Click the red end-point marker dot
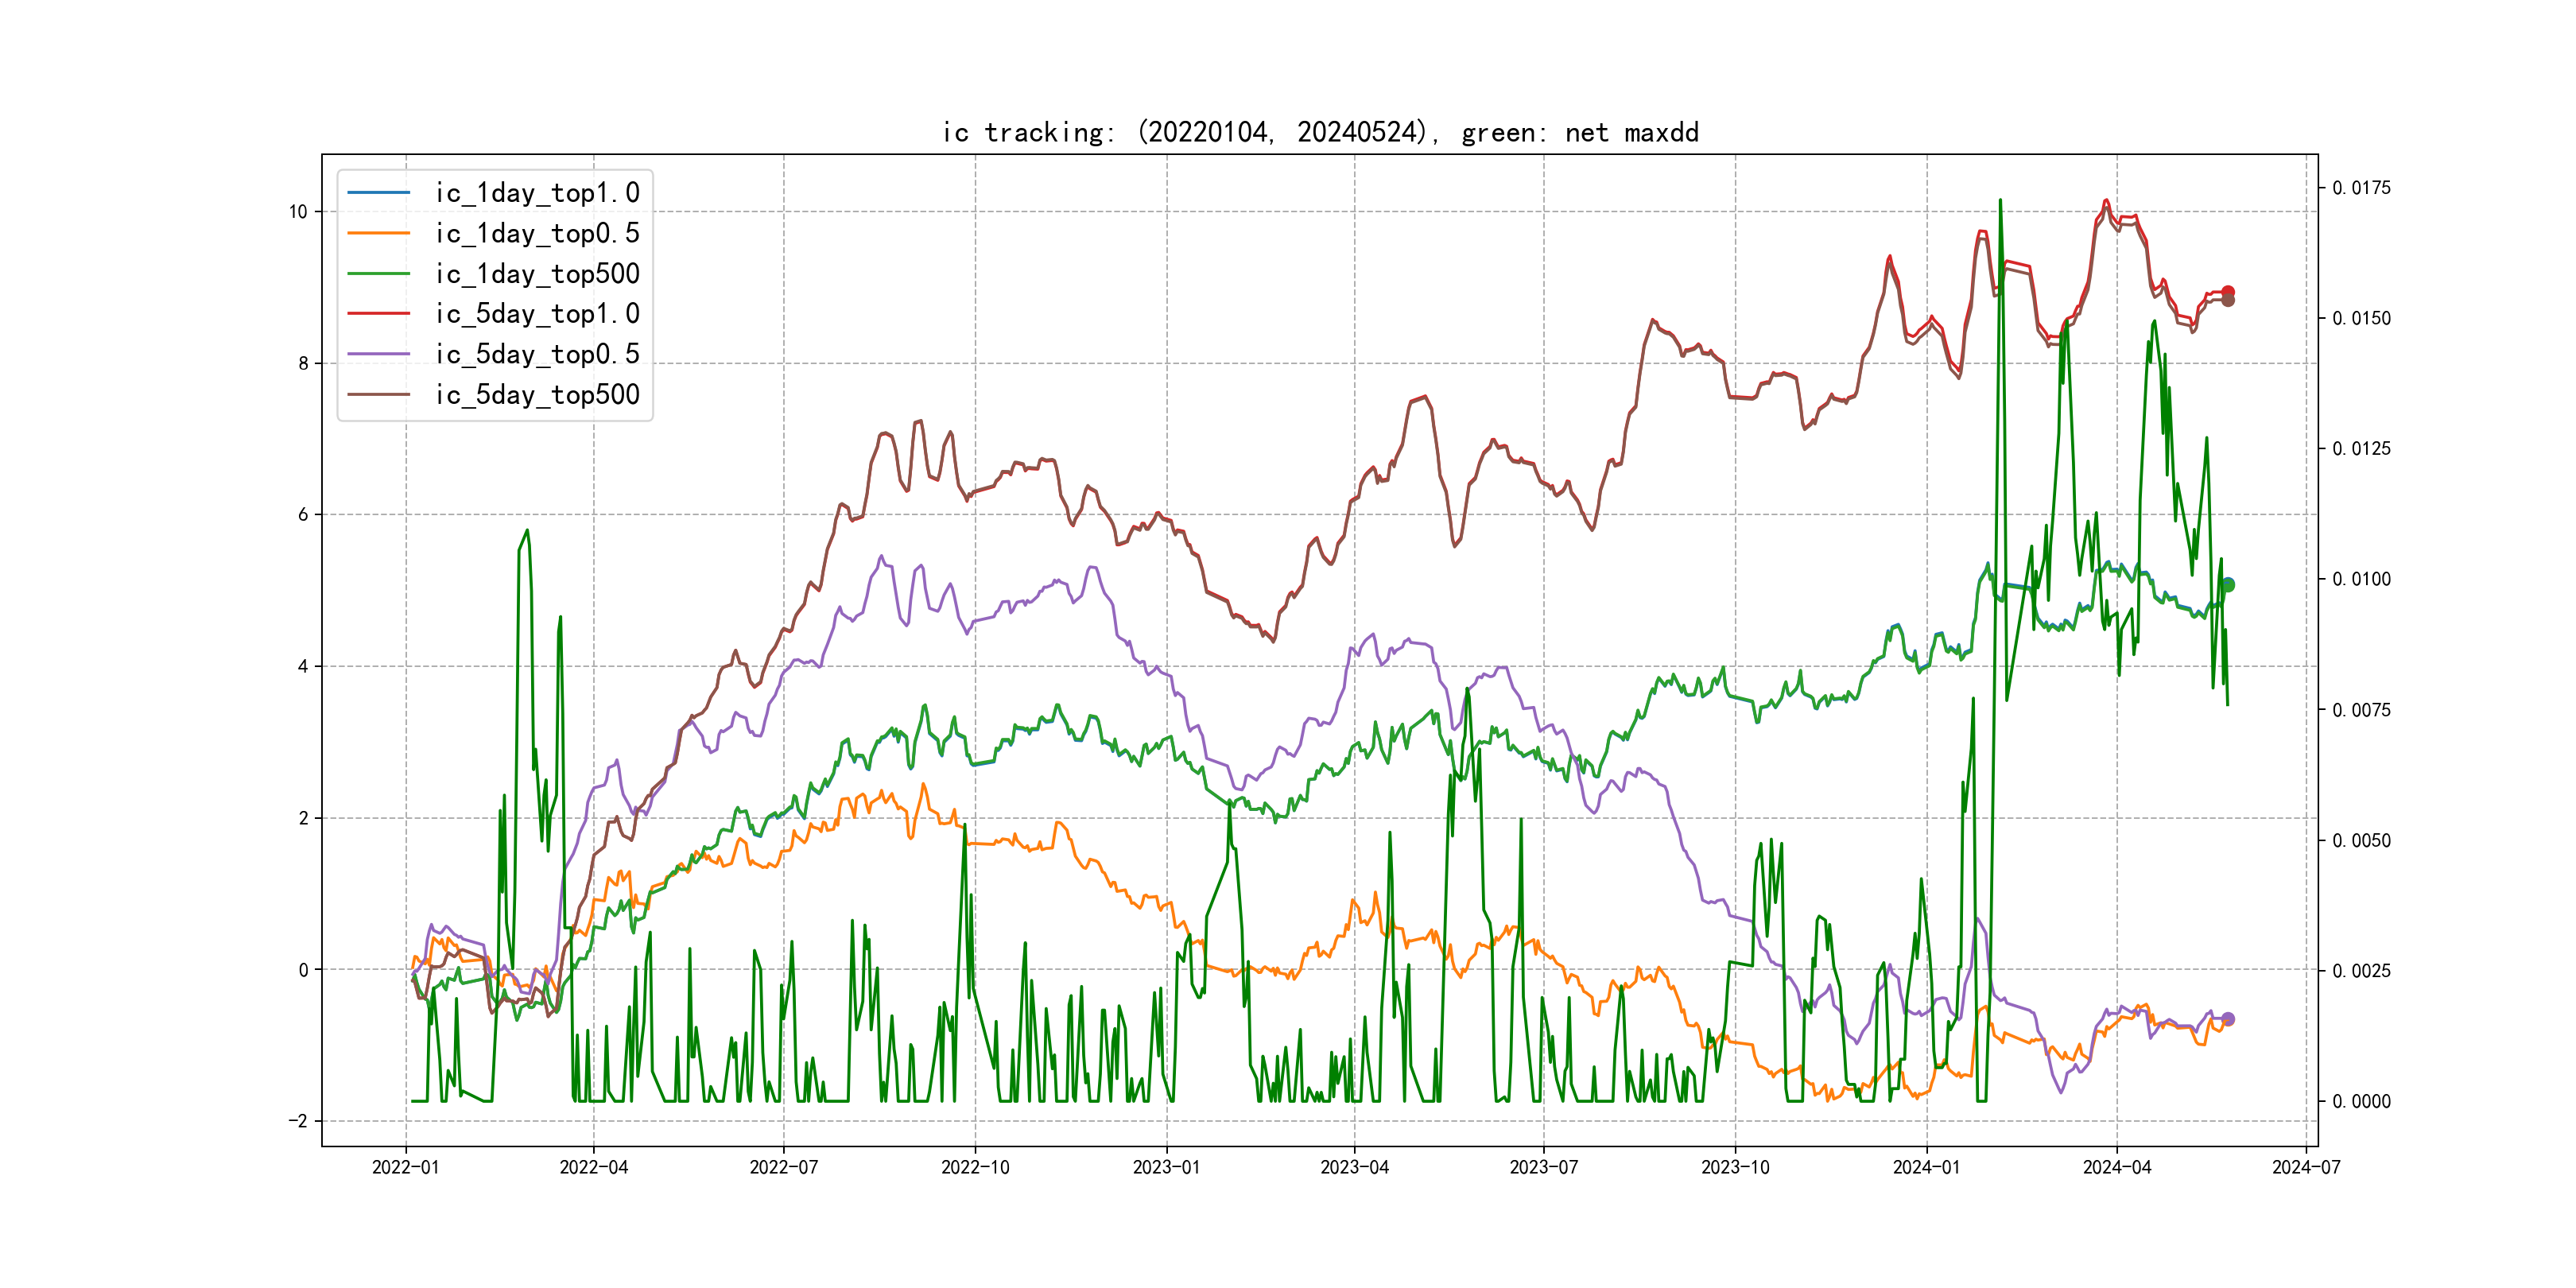 2227,292
